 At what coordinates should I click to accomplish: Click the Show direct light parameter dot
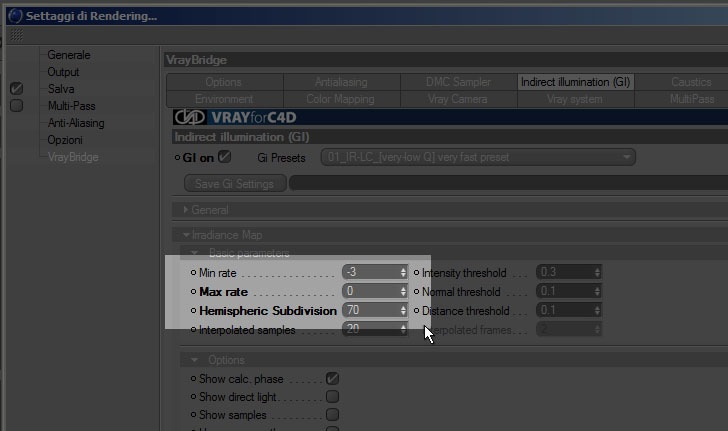click(194, 397)
